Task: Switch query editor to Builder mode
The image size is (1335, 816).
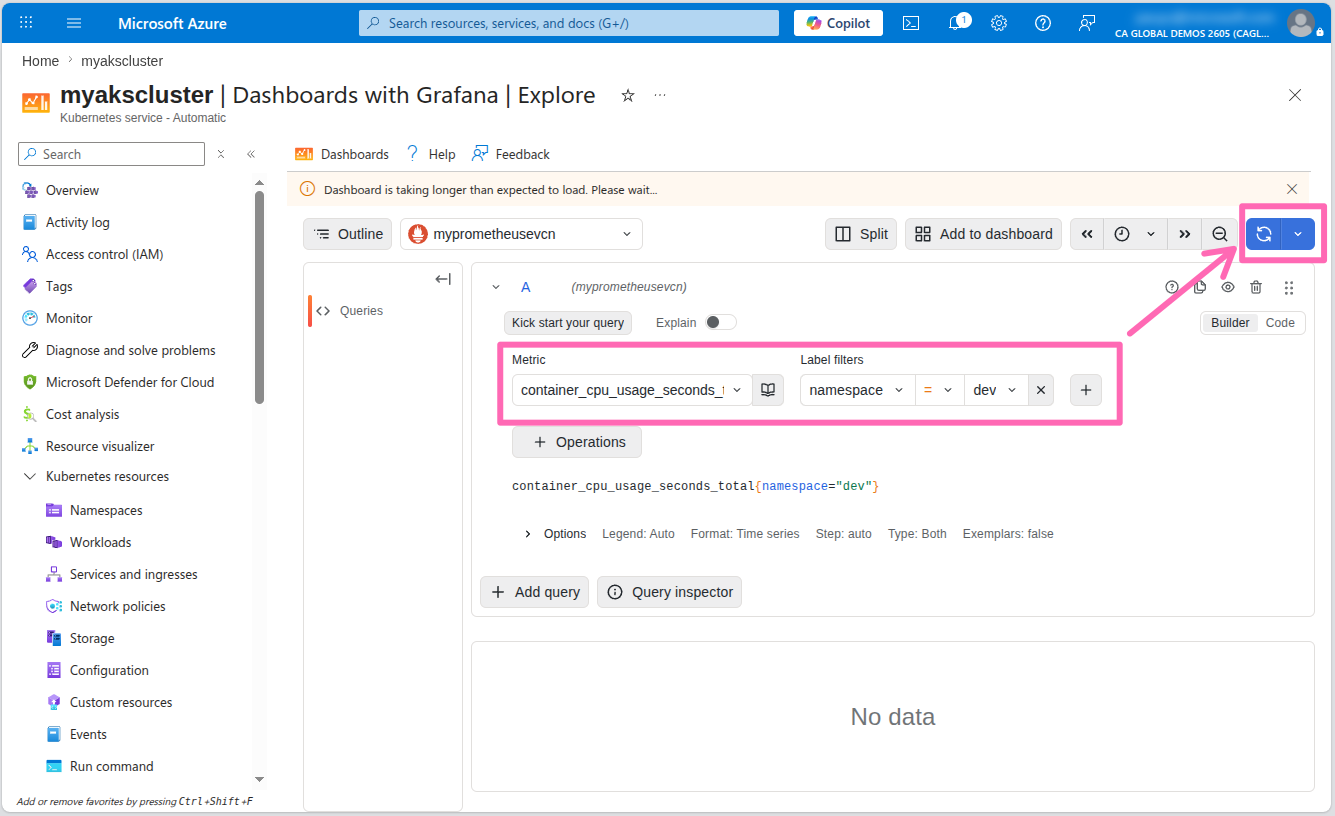Action: (1230, 322)
